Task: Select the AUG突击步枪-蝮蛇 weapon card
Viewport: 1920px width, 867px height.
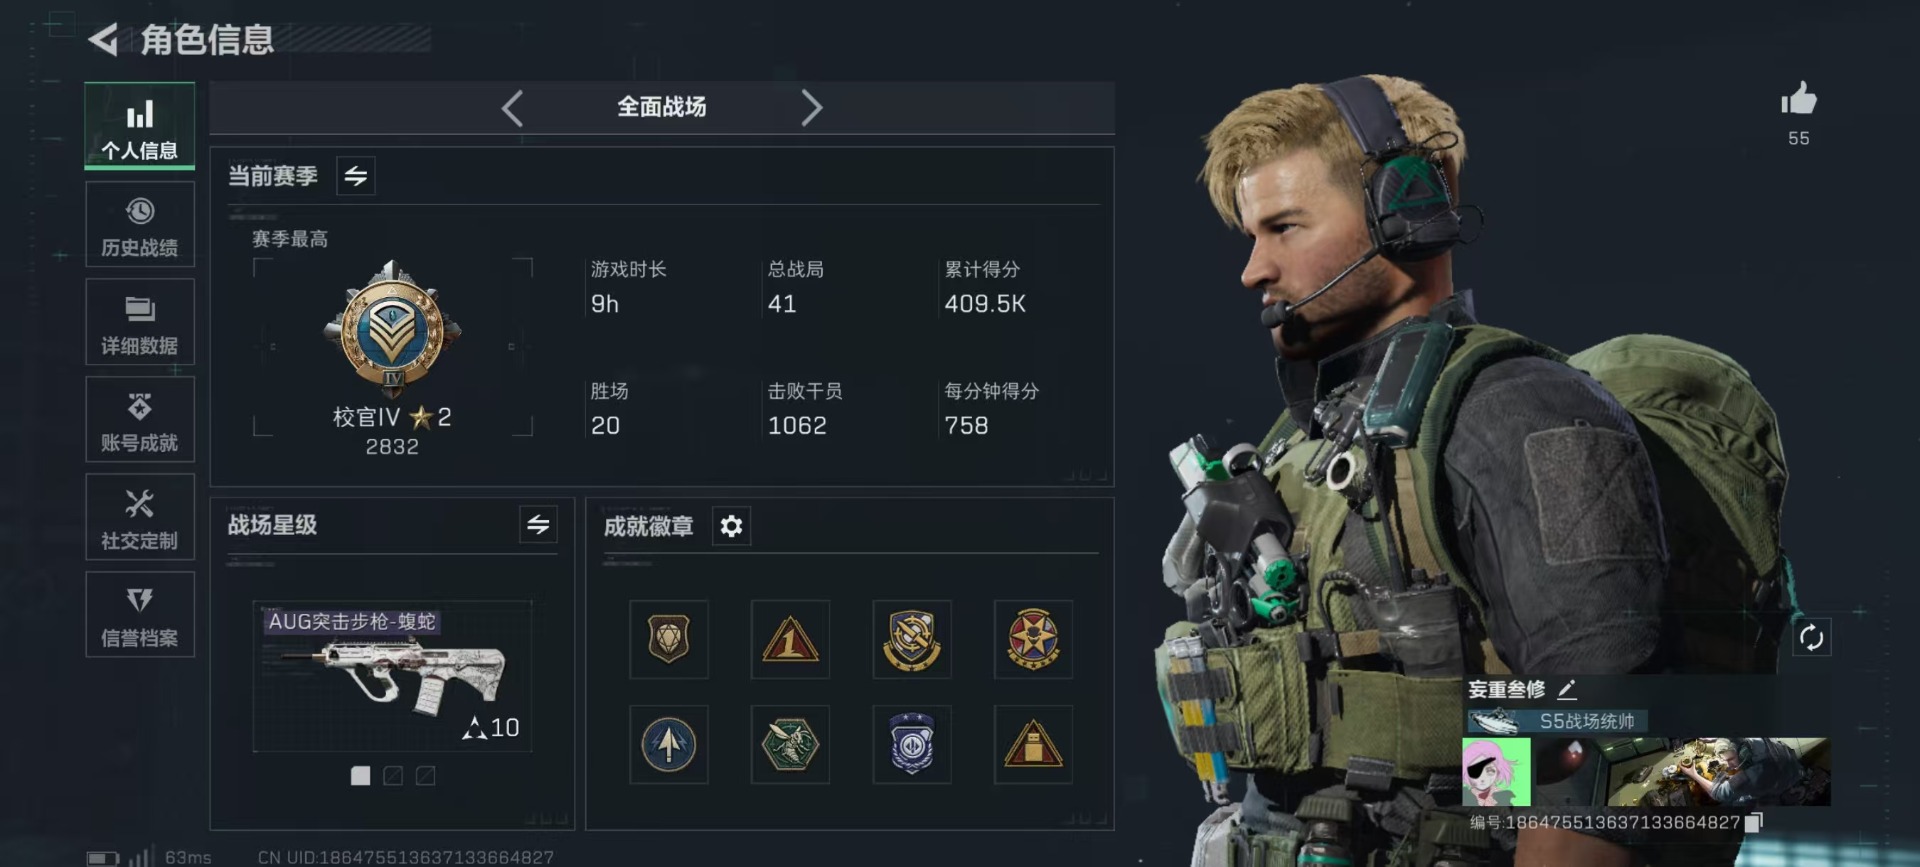Action: [392, 676]
